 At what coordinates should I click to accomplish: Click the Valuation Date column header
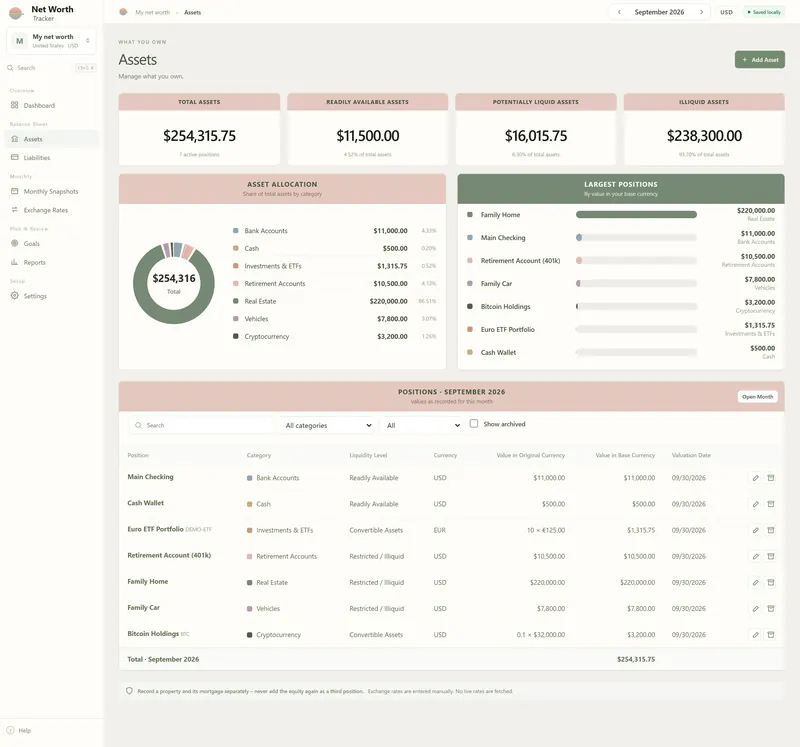691,455
